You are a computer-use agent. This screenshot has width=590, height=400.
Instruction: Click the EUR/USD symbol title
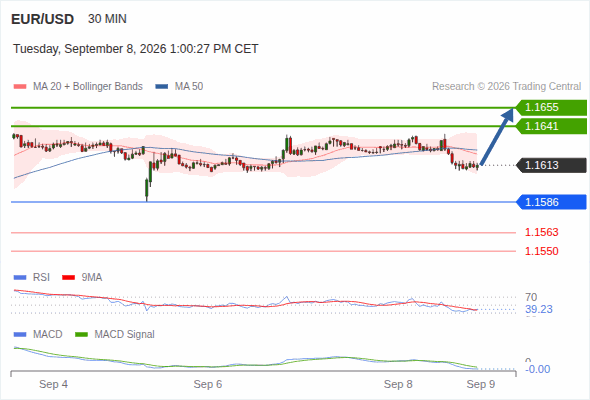coord(43,19)
